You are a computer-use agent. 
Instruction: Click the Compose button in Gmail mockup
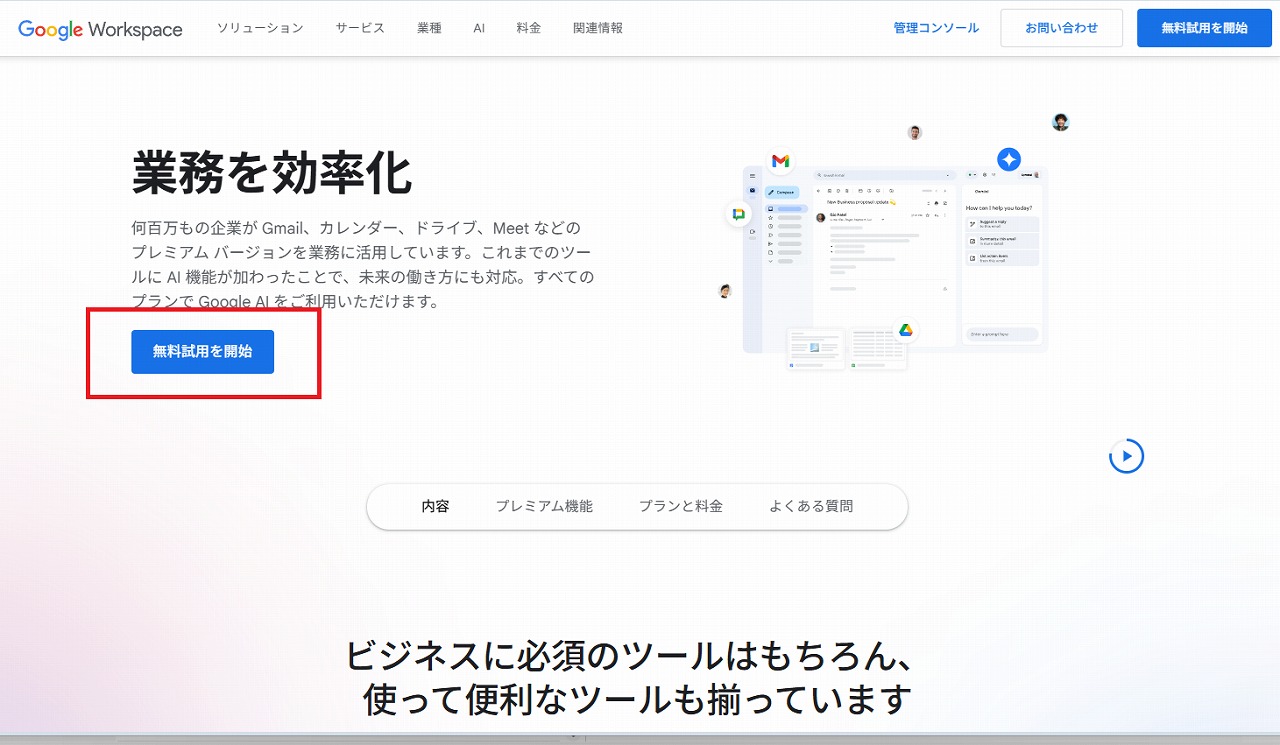click(782, 192)
